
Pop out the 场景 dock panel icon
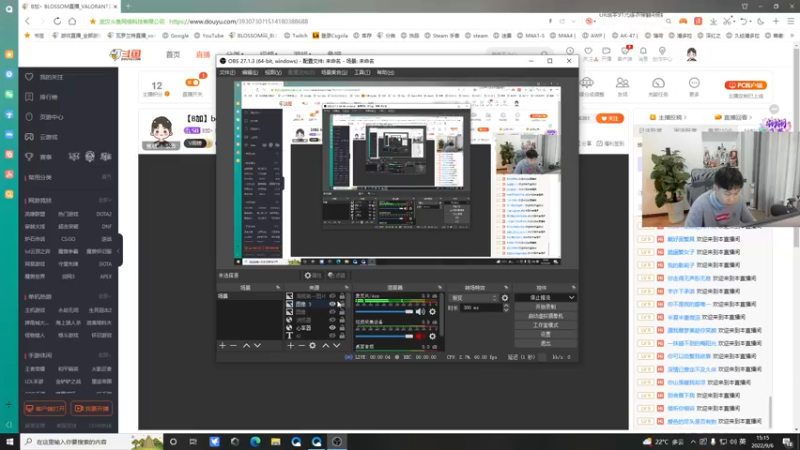click(x=278, y=288)
